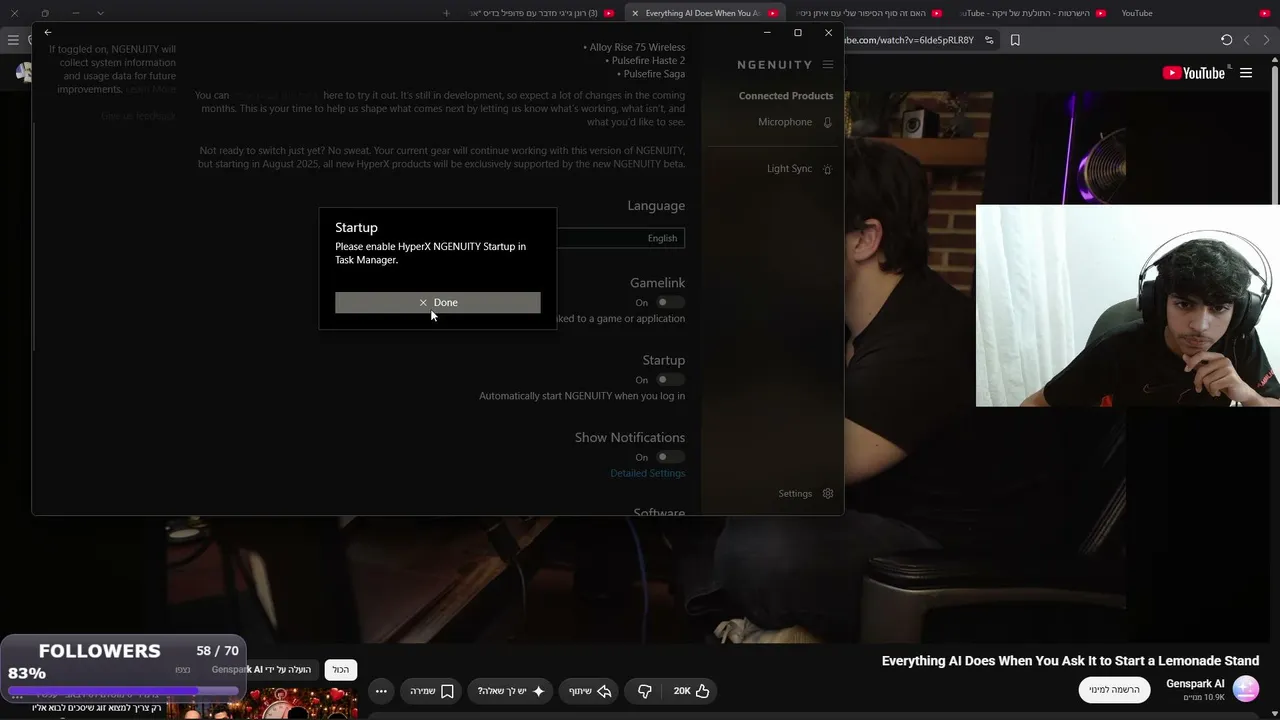The image size is (1280, 720).
Task: Click the Followers goal progress bar
Action: pyautogui.click(x=123, y=691)
